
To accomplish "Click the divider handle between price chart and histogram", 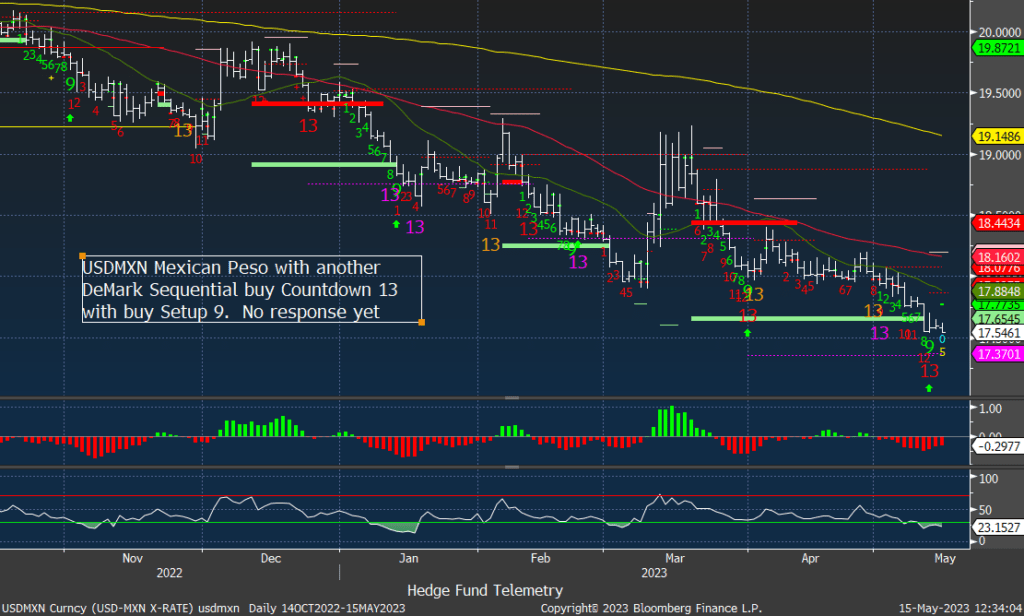I will pos(512,398).
